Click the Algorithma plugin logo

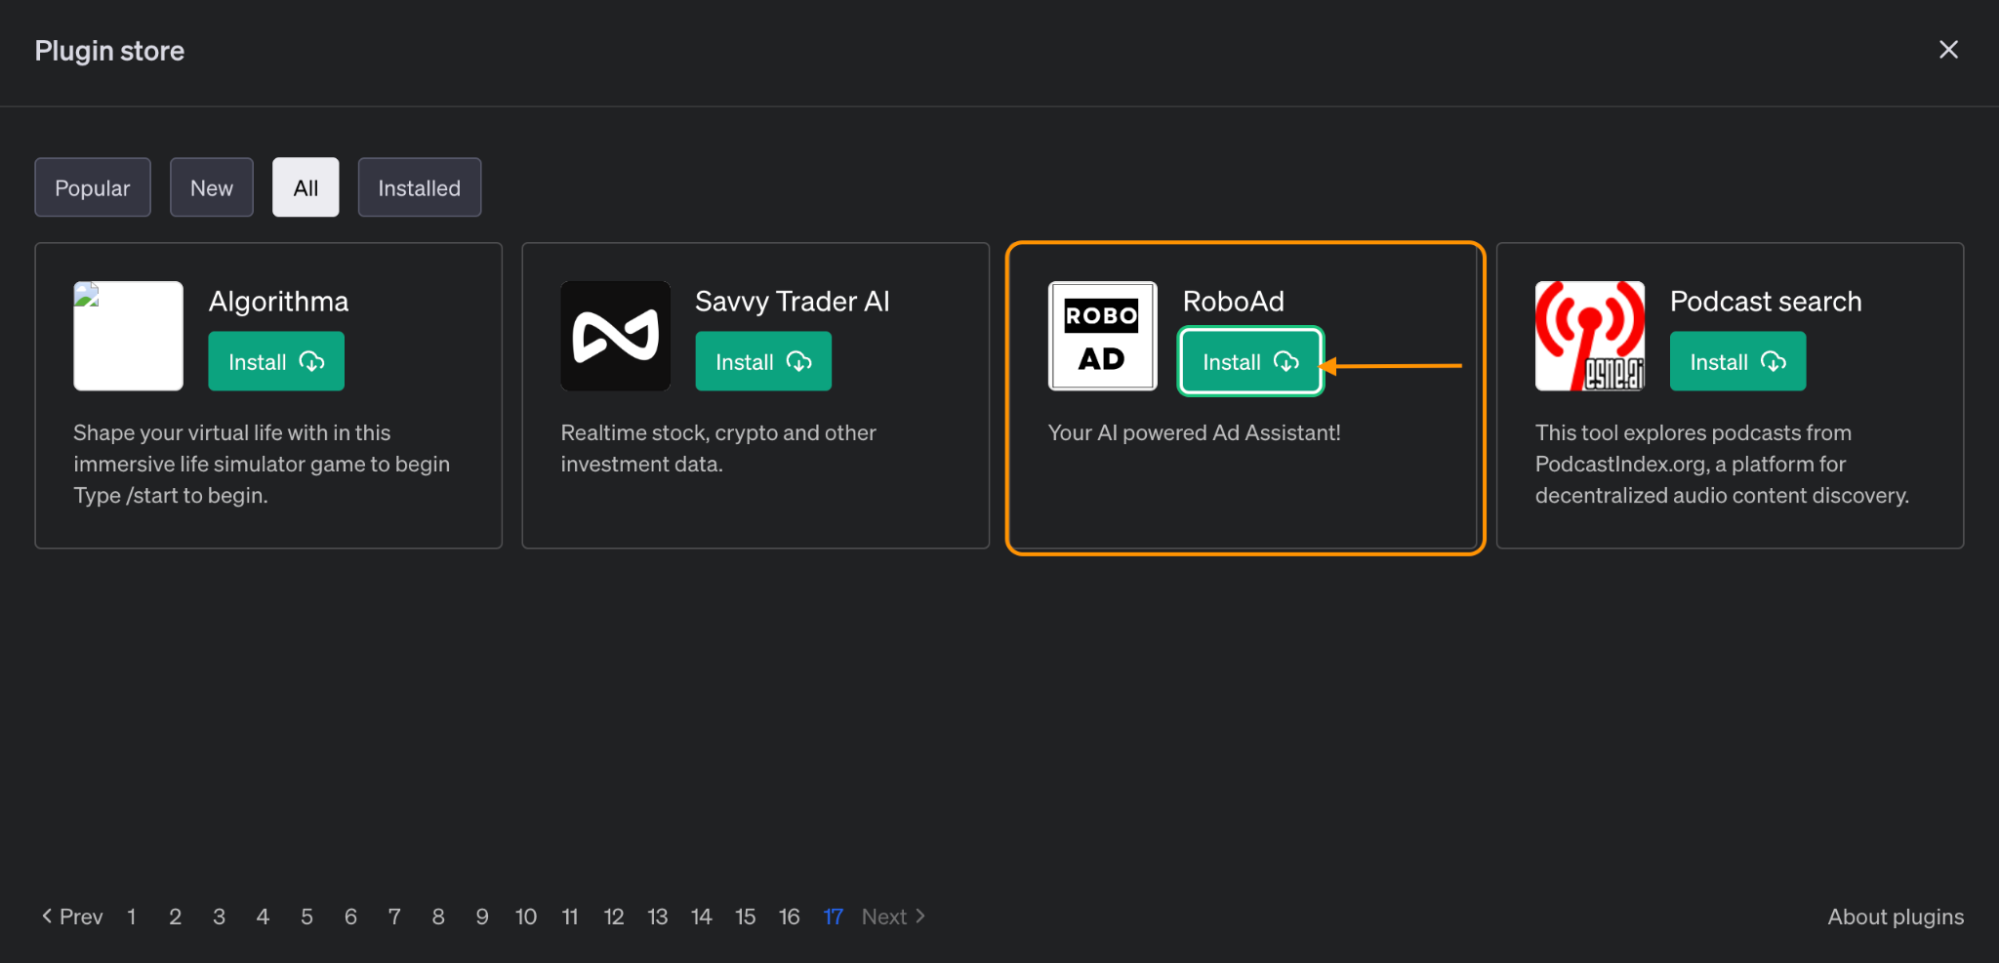(x=128, y=336)
